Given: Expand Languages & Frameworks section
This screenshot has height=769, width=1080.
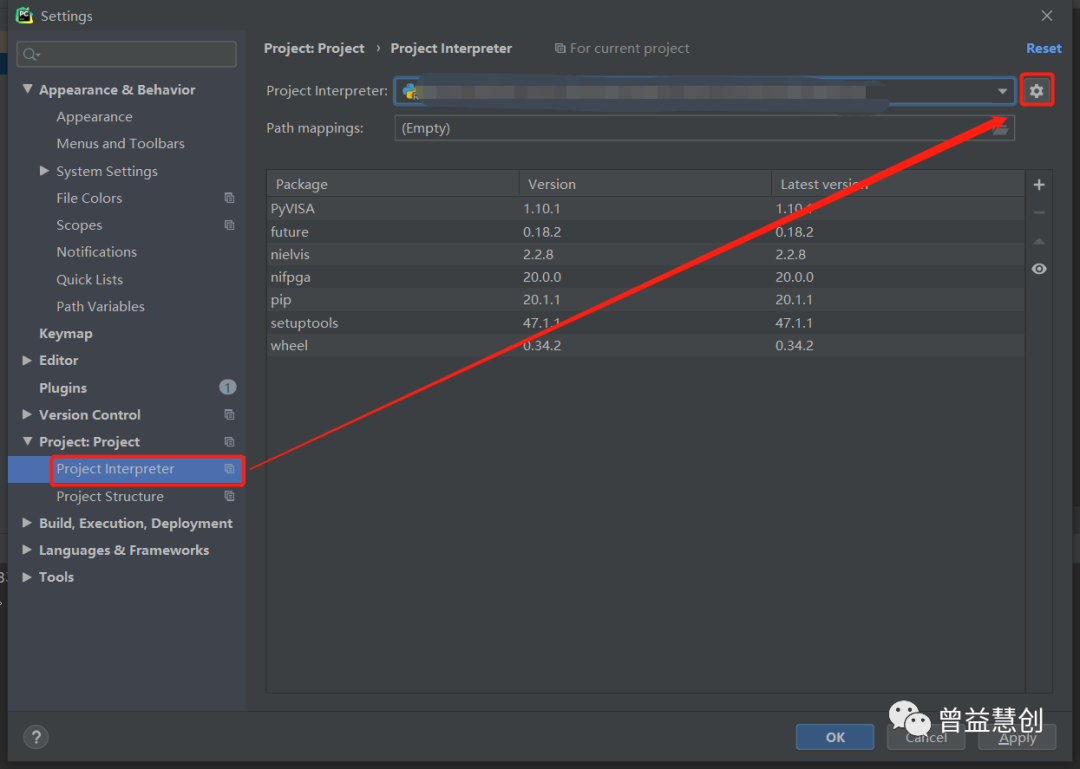Looking at the screenshot, I should click(27, 549).
